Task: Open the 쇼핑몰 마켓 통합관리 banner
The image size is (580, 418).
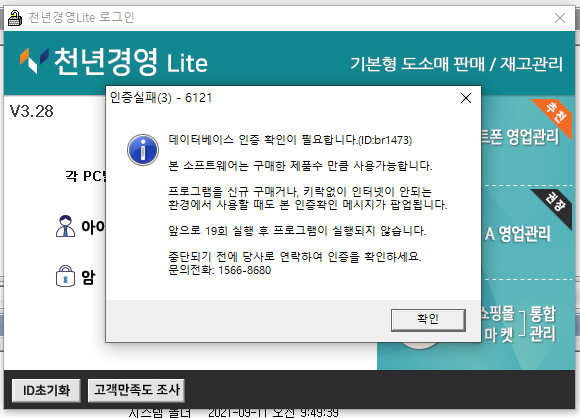Action: [518, 324]
